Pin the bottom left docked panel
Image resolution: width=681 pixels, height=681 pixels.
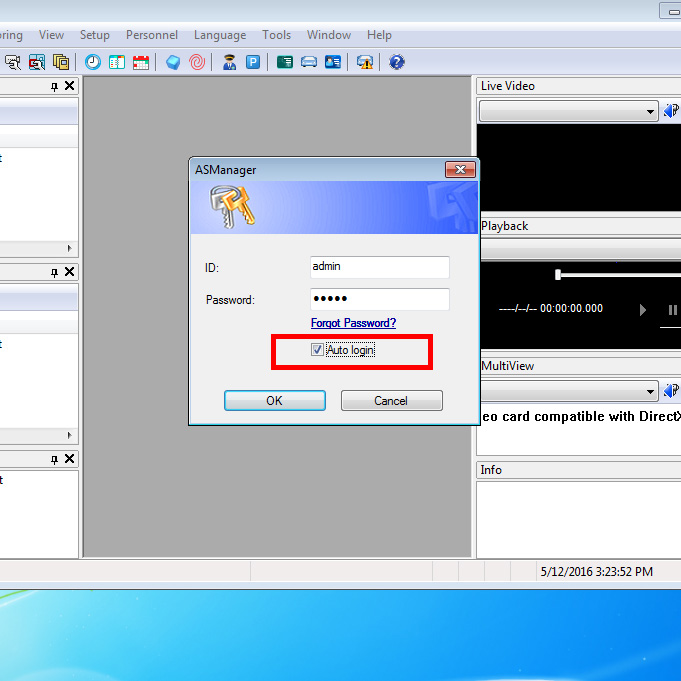54,459
